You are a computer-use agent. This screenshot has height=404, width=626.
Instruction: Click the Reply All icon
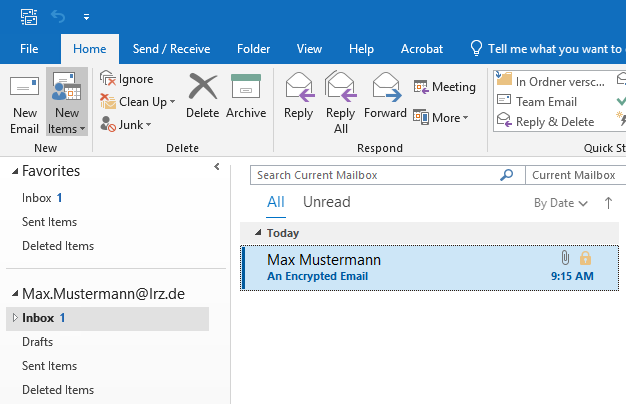[341, 104]
